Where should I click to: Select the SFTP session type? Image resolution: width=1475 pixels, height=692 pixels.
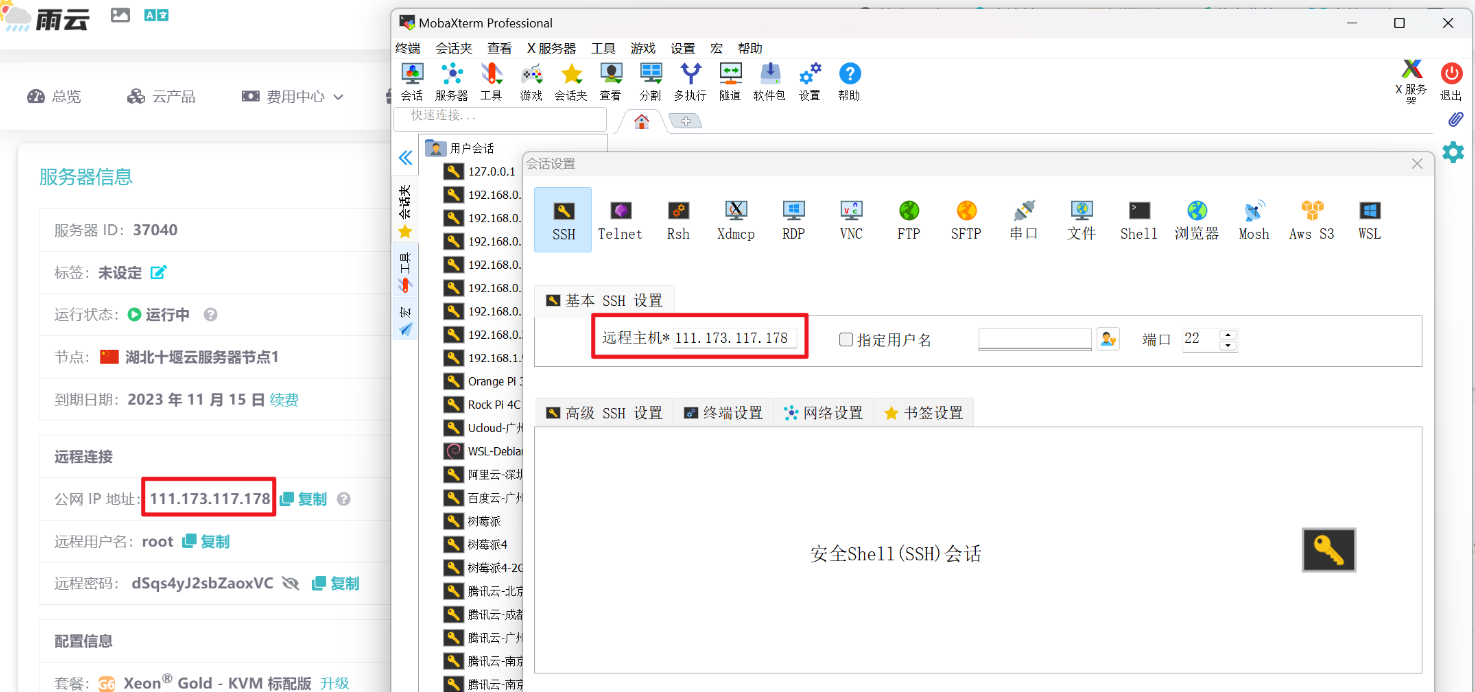[x=966, y=219]
